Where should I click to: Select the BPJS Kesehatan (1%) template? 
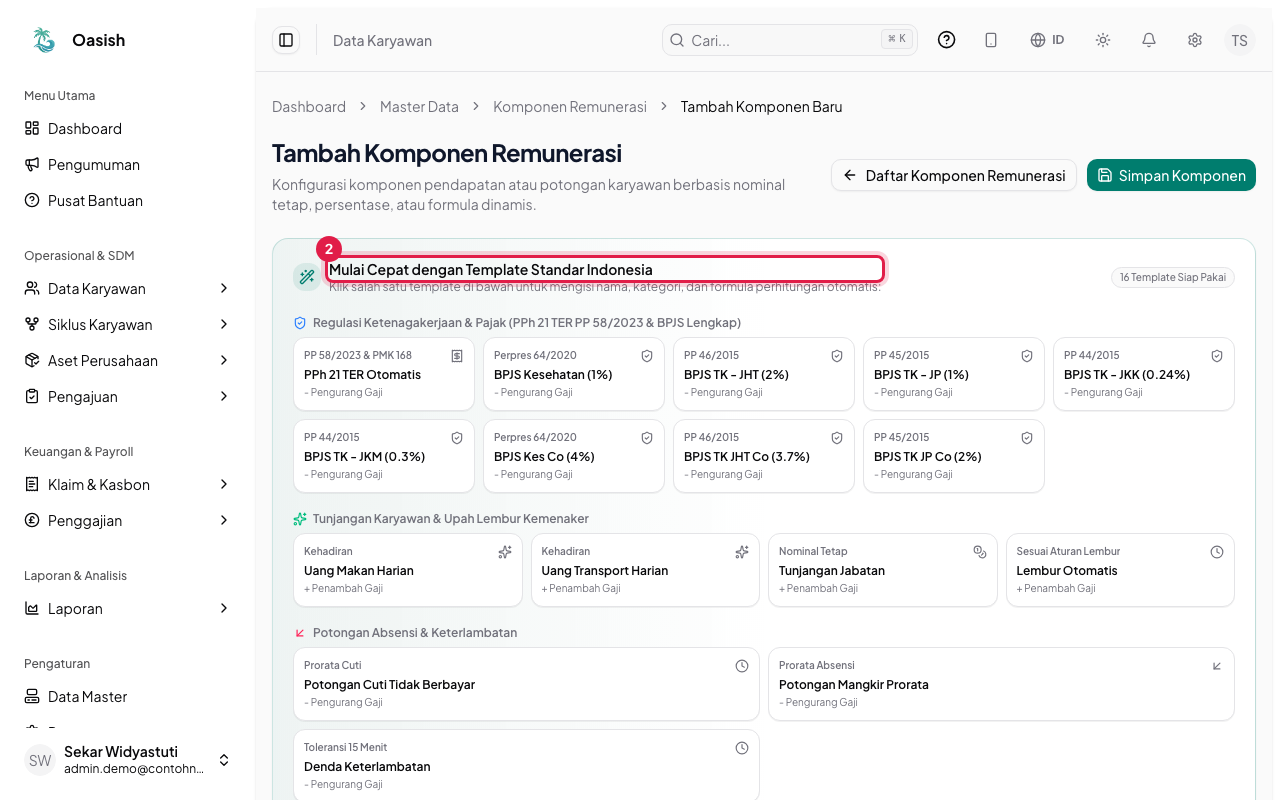pos(574,374)
